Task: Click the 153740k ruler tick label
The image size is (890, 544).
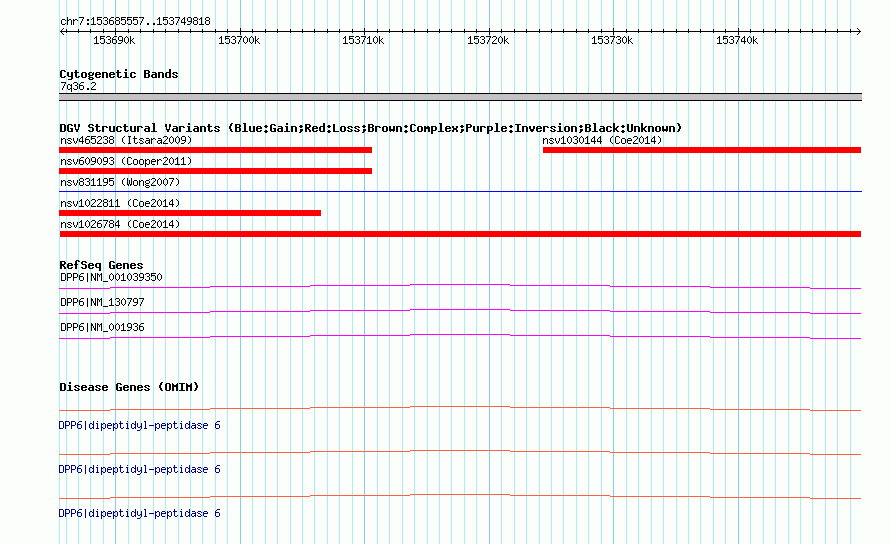Action: click(x=737, y=40)
